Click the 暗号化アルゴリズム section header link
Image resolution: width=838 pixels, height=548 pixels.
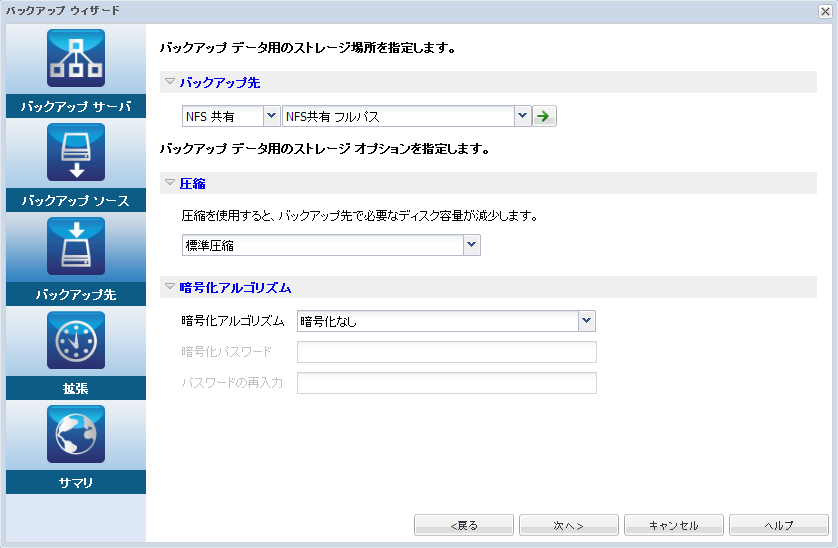[x=235, y=288]
